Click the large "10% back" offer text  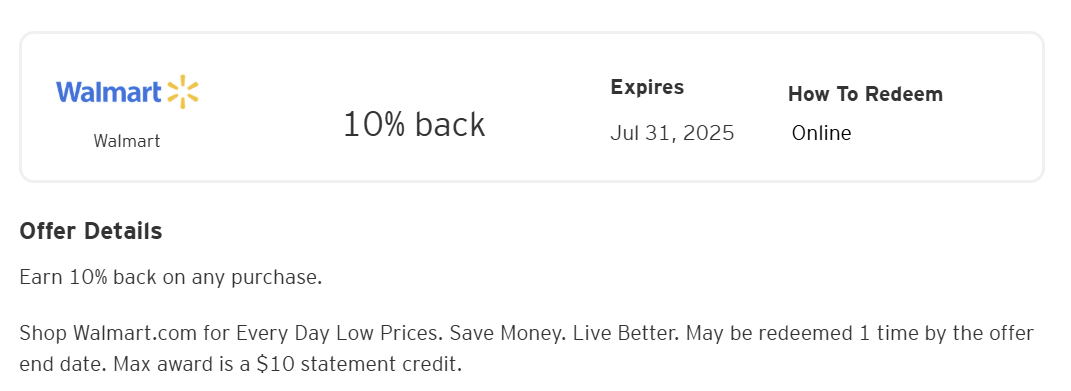click(414, 124)
